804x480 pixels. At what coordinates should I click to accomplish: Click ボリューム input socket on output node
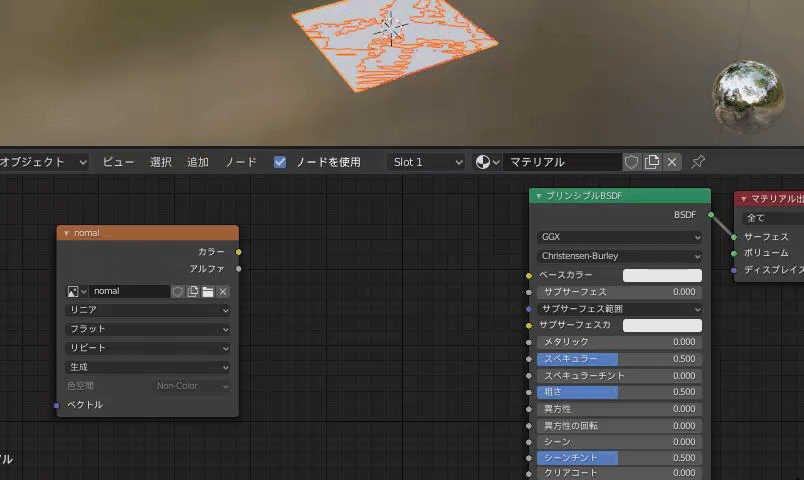(x=734, y=253)
